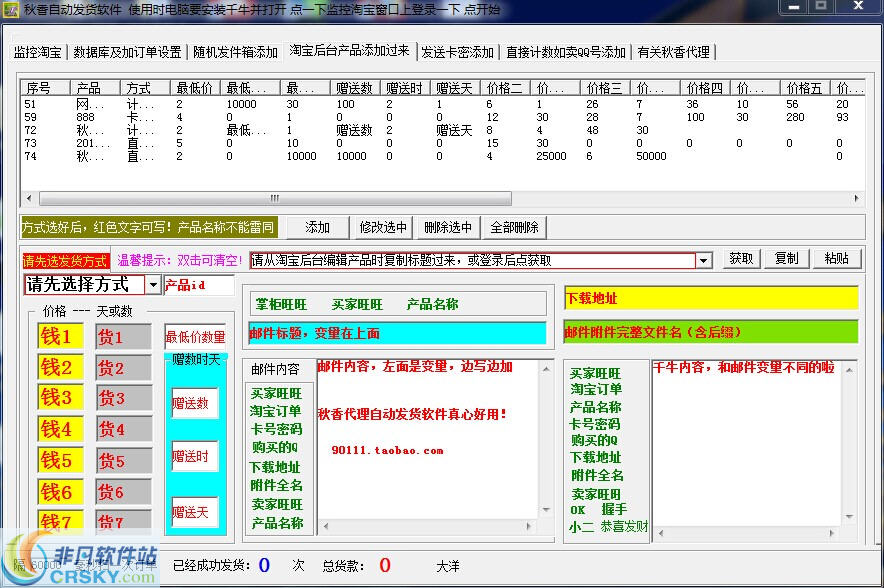Click the table scrollbar right arrow
The width and height of the screenshot is (884, 588).
(856, 198)
